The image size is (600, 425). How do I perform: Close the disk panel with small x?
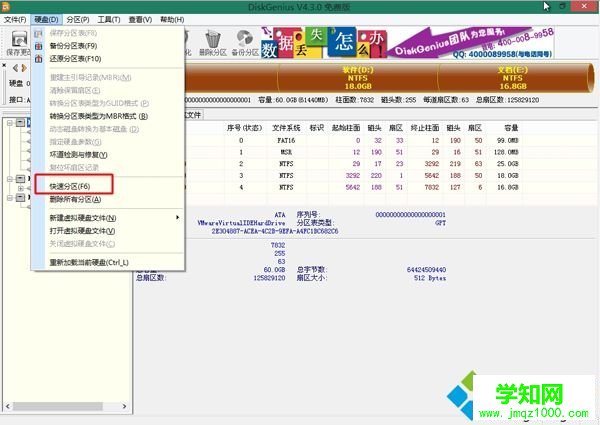(x=4, y=65)
